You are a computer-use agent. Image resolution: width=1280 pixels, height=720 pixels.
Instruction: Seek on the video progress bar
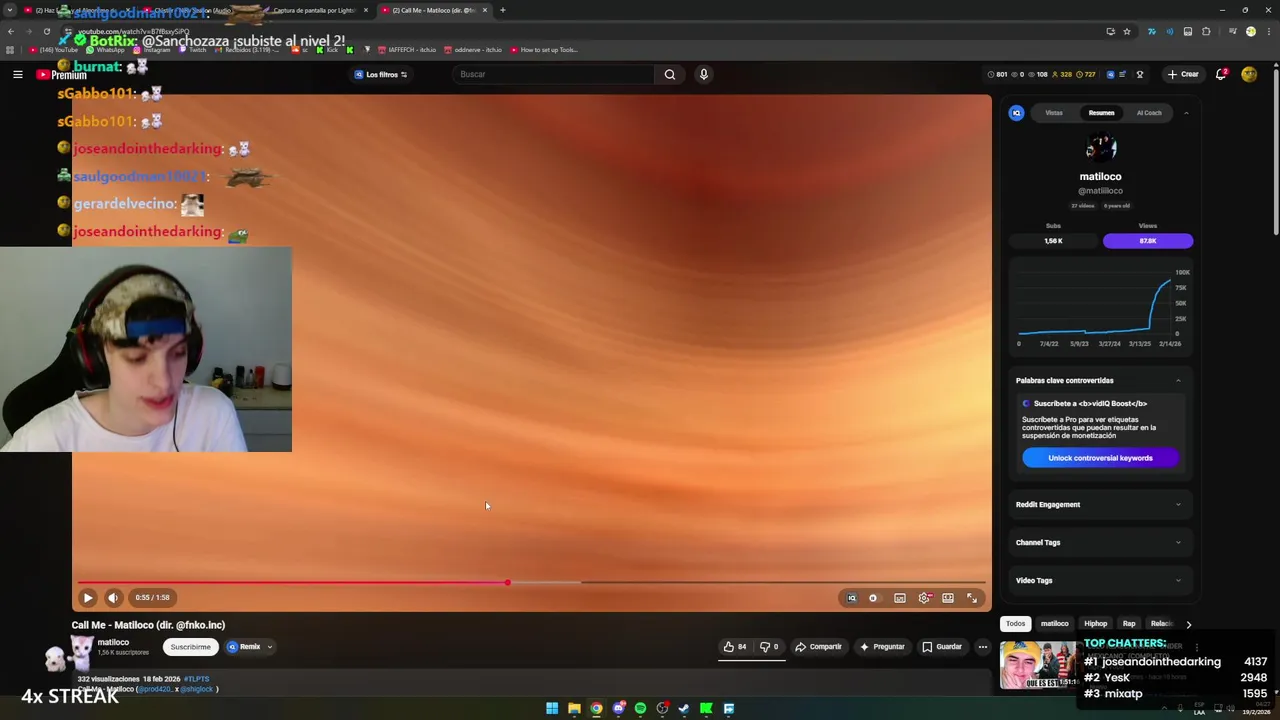point(531,582)
